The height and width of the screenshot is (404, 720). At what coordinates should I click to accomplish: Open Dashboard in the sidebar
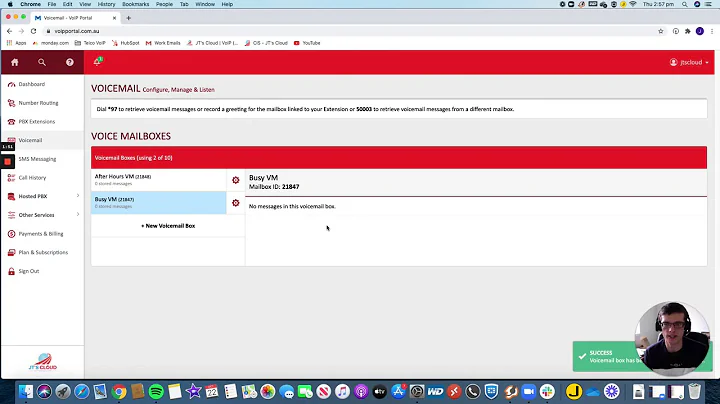[x=32, y=84]
